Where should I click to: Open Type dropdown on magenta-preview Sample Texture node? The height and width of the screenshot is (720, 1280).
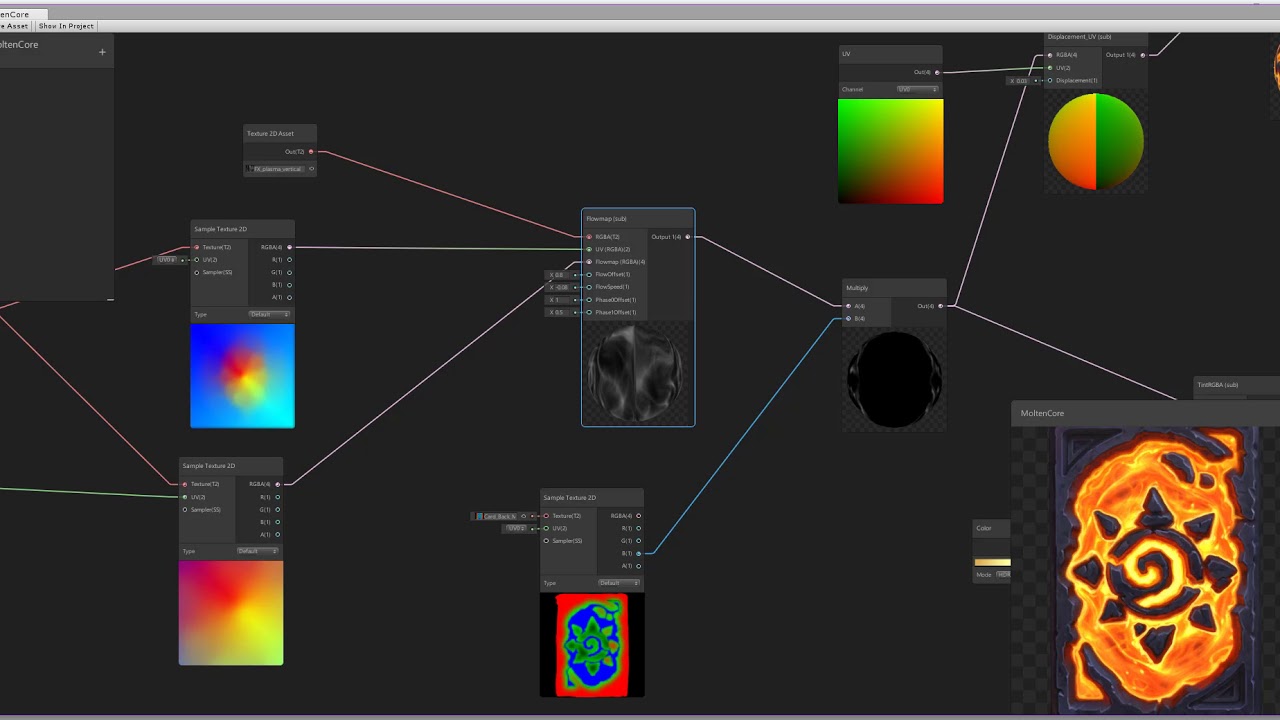pos(258,551)
